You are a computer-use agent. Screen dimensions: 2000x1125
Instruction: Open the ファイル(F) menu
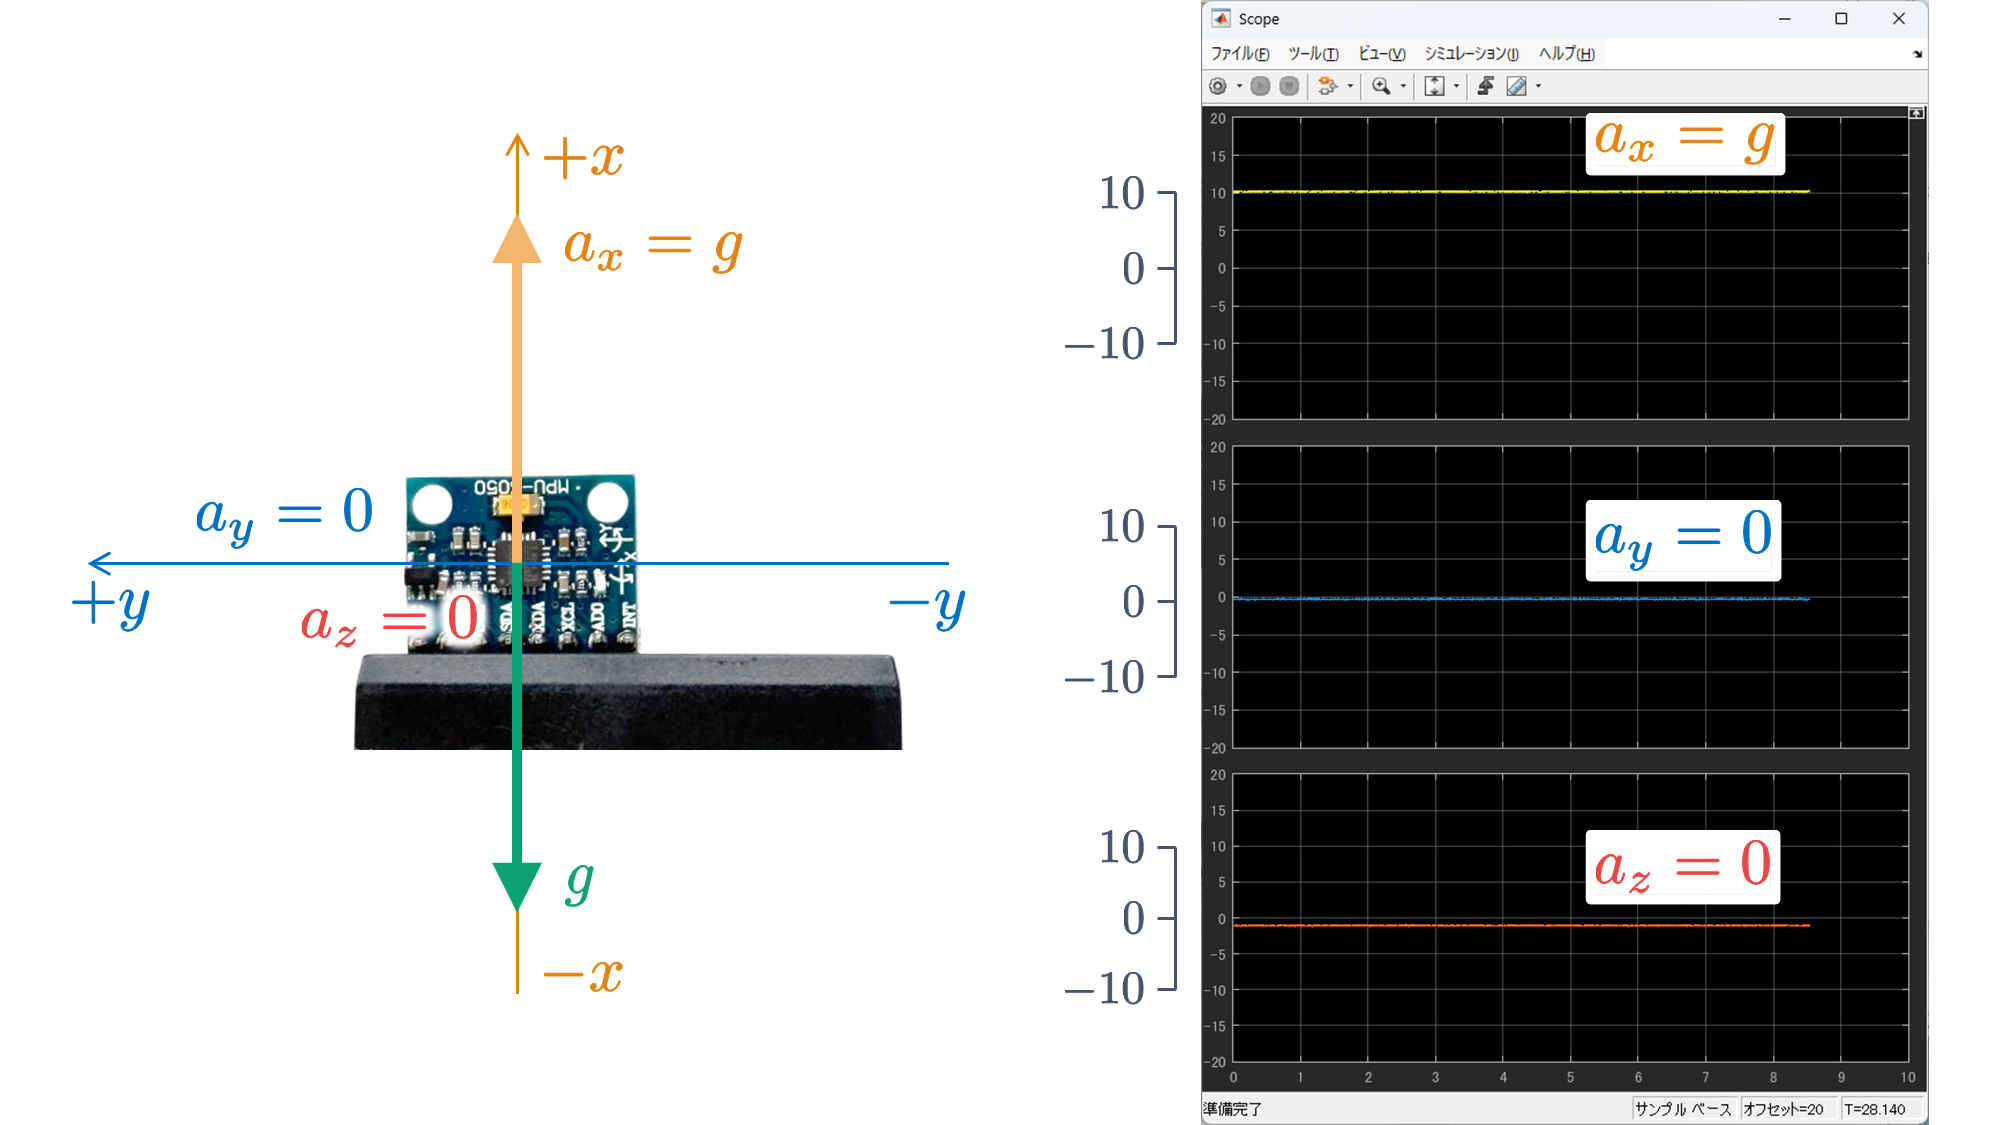(x=1239, y=54)
